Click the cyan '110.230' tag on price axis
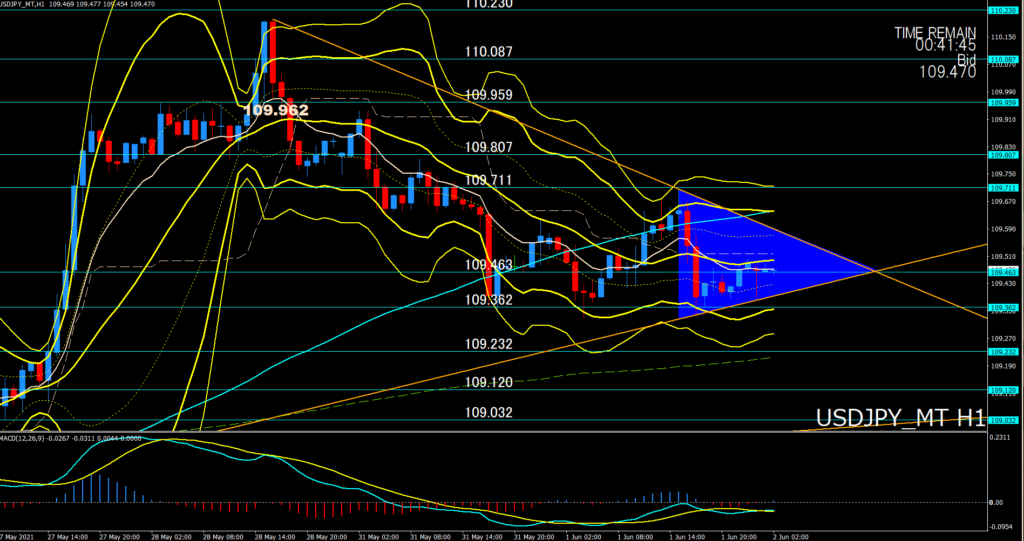This screenshot has width=1024, height=541. click(1004, 10)
